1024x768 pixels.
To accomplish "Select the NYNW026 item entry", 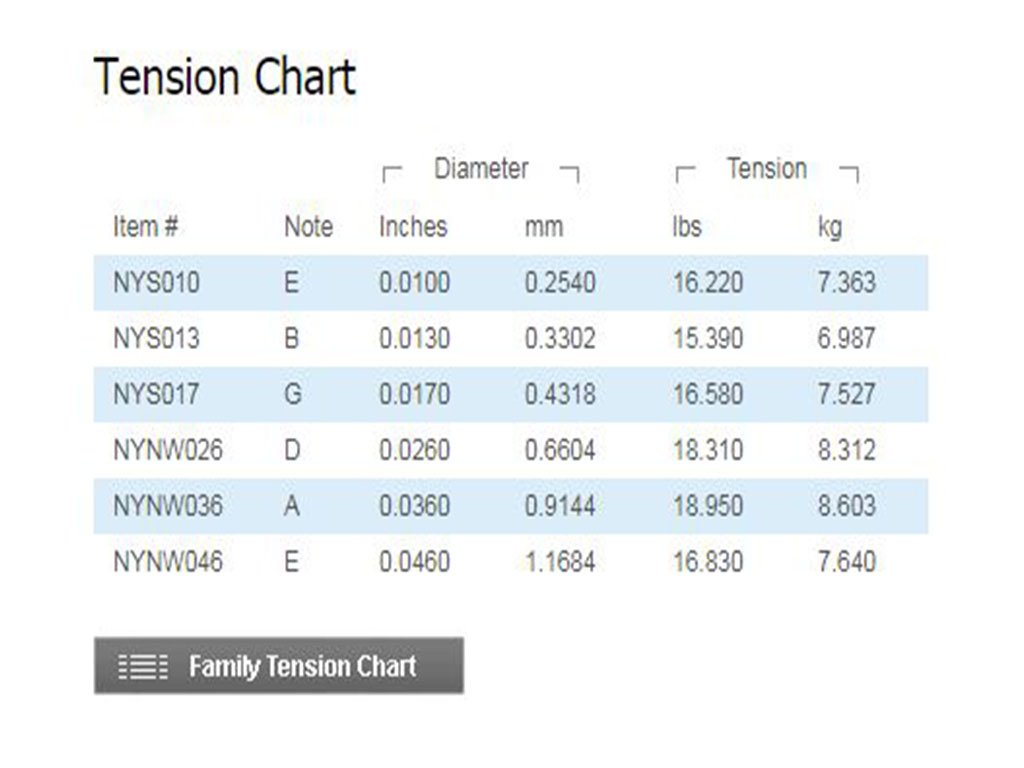I will tap(168, 450).
